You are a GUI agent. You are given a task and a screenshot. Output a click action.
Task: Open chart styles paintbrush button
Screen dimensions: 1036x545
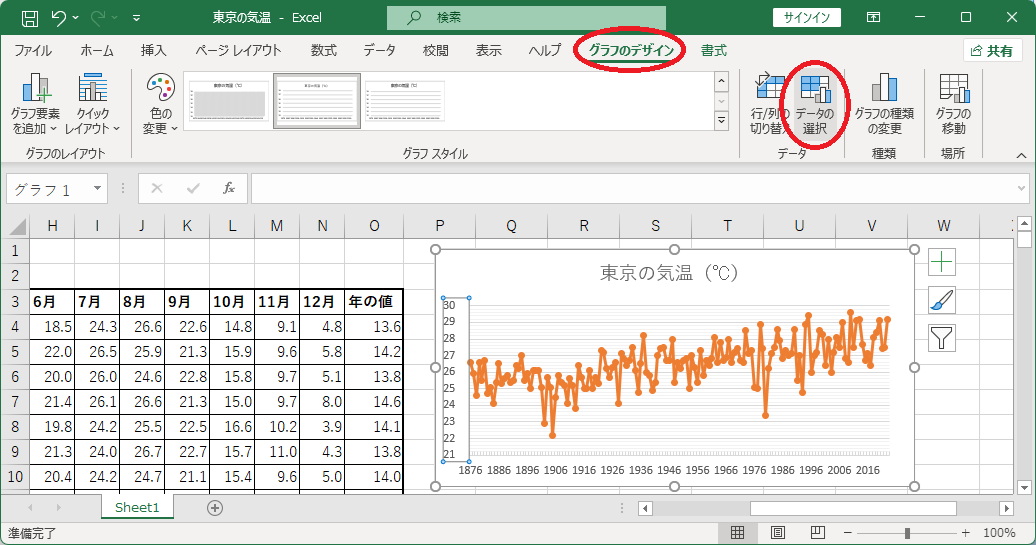[x=942, y=300]
